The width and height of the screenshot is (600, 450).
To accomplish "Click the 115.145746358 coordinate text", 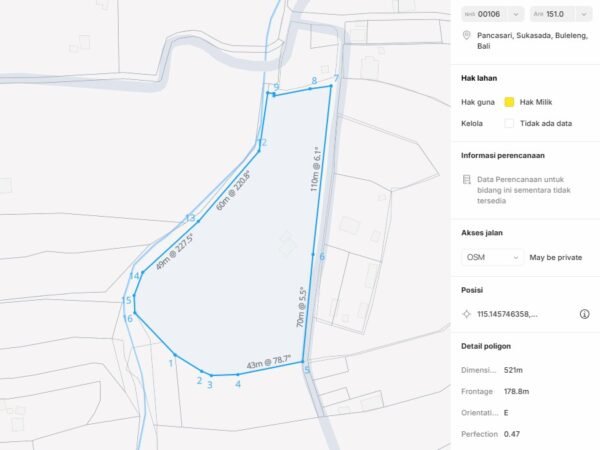I will click(507, 314).
